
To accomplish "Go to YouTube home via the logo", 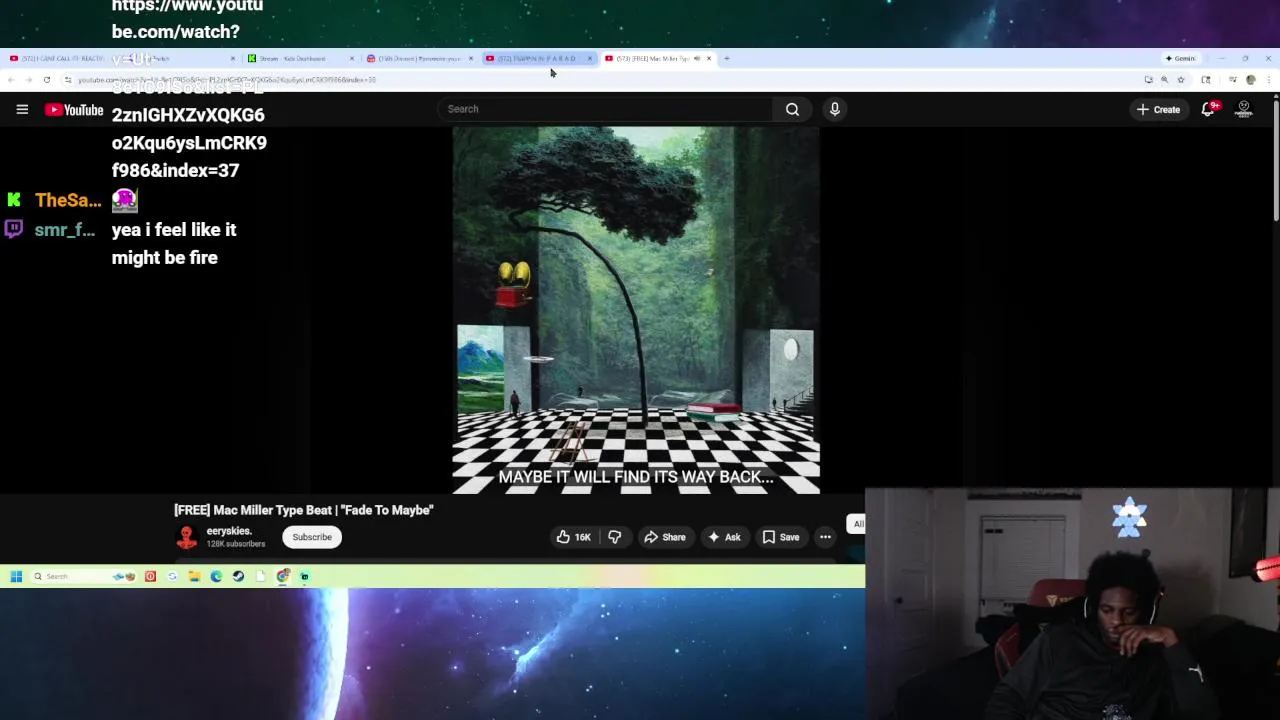I will (74, 110).
